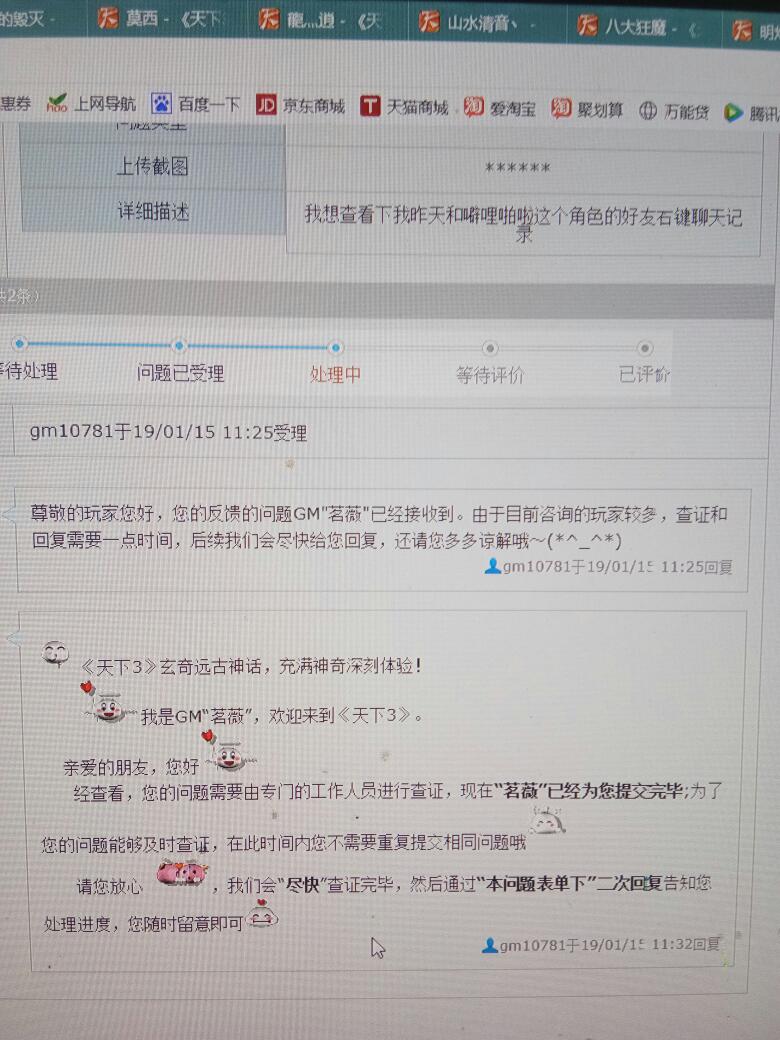Screen dimensions: 780x1040
Task: Click the 万能贷 globe bookmark
Action: (648, 111)
